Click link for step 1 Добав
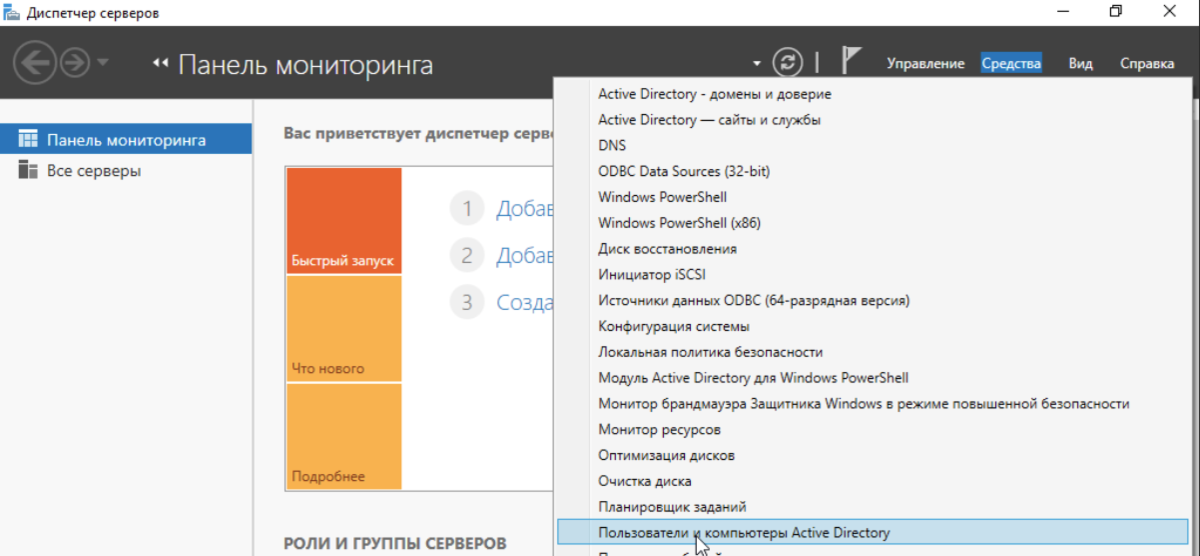This screenshot has height=556, width=1200. click(525, 209)
